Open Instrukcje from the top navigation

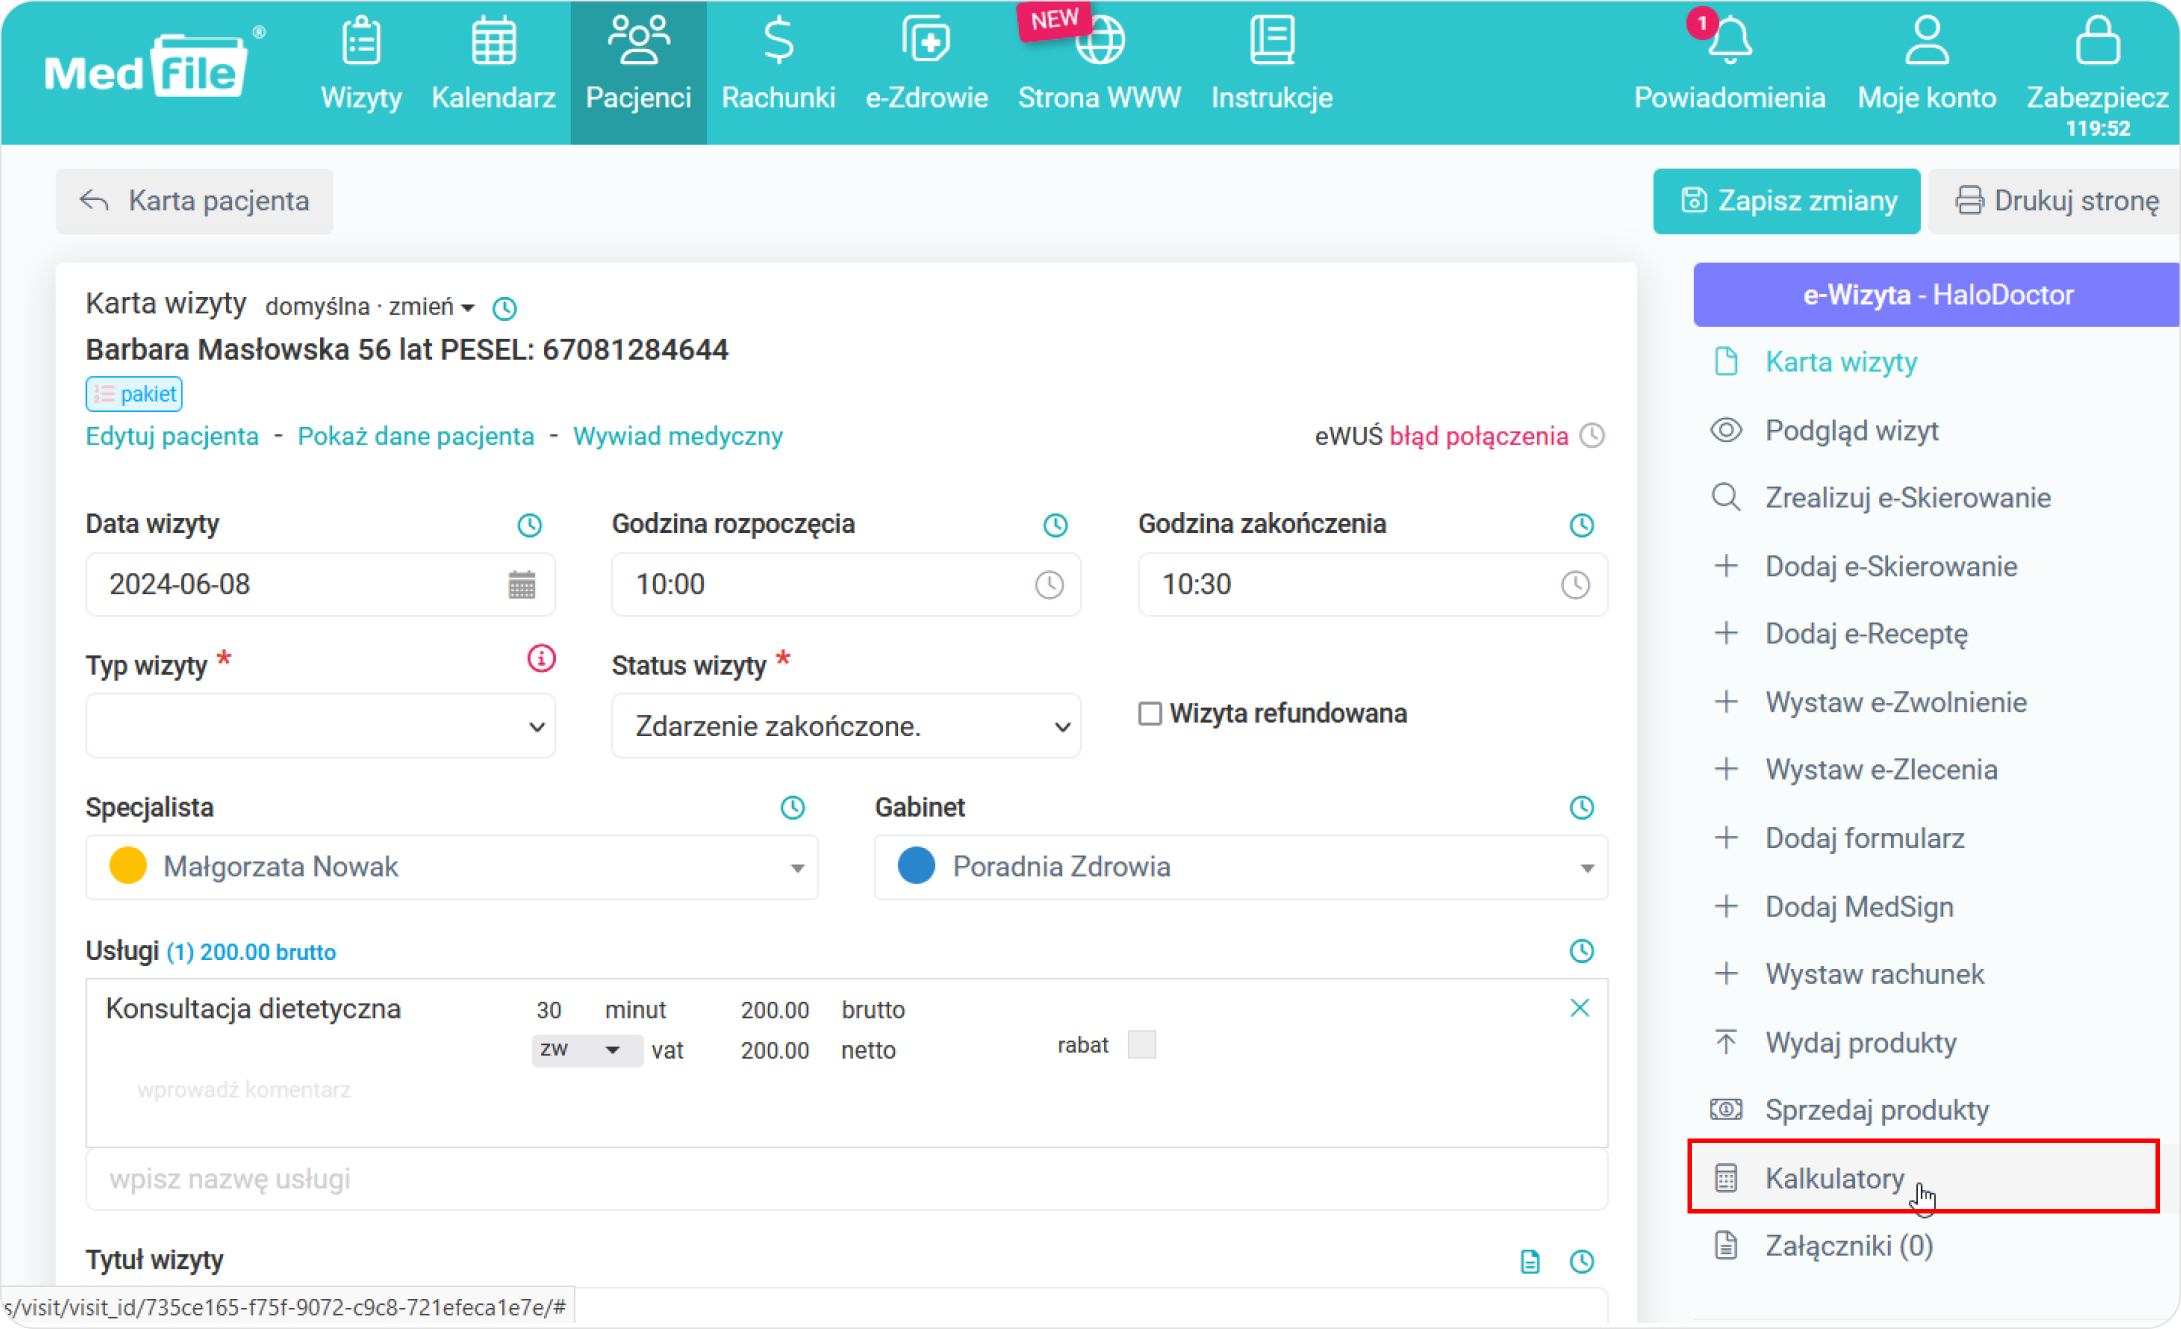coord(1271,66)
